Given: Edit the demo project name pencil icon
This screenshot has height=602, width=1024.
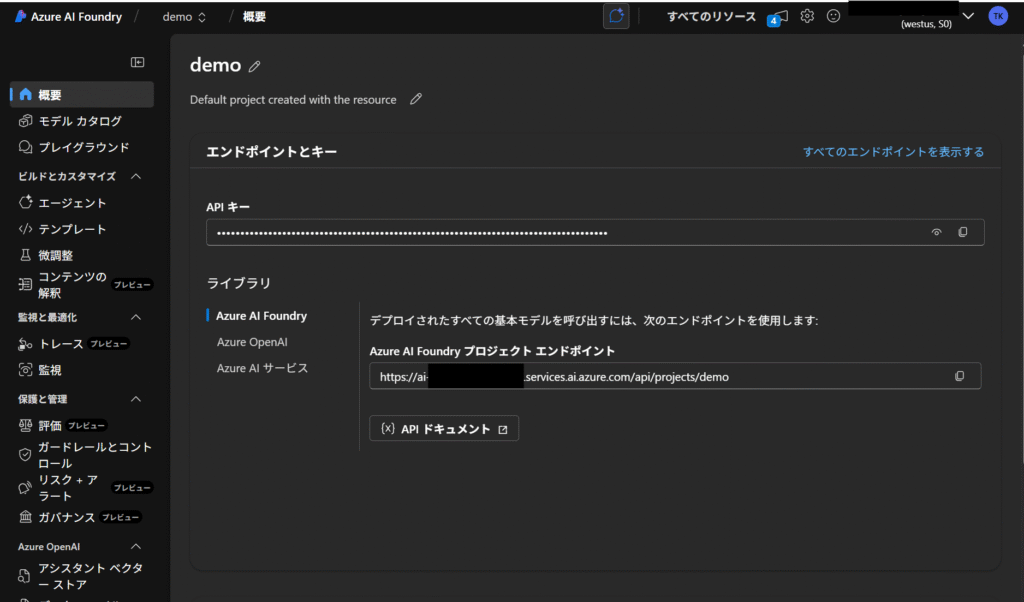Looking at the screenshot, I should (x=254, y=66).
